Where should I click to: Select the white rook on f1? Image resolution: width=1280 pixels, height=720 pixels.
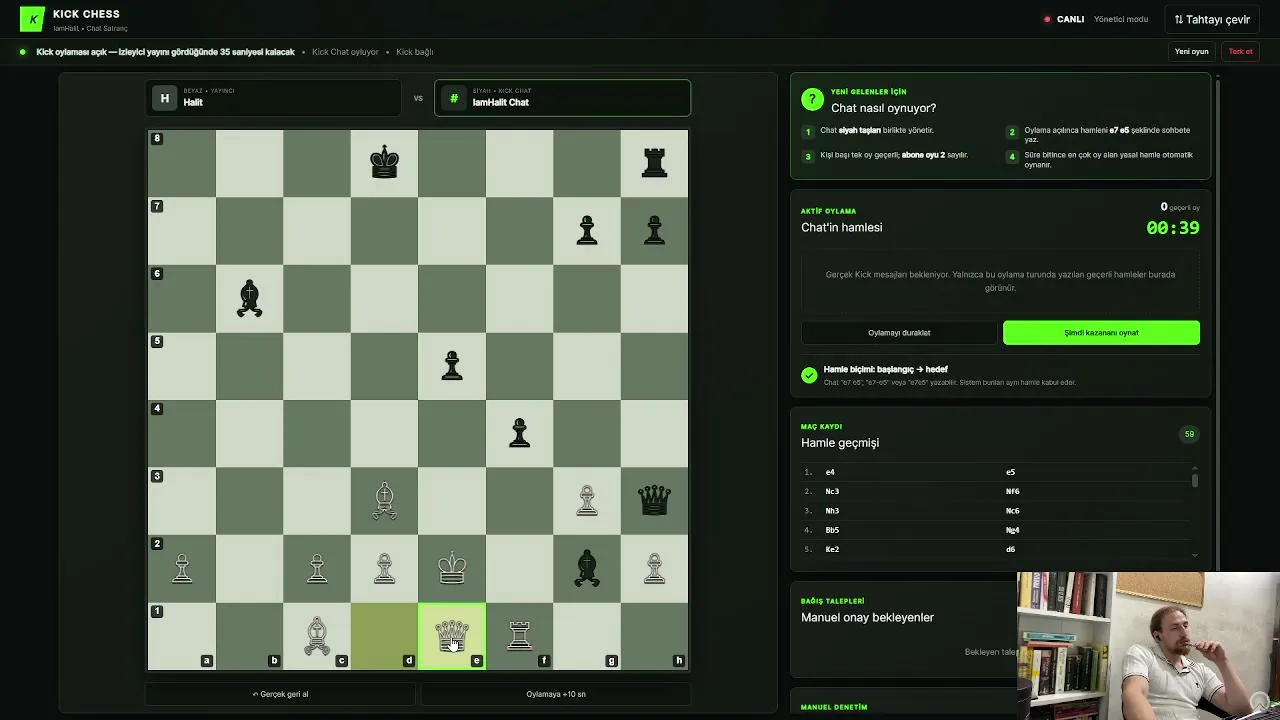coord(519,636)
